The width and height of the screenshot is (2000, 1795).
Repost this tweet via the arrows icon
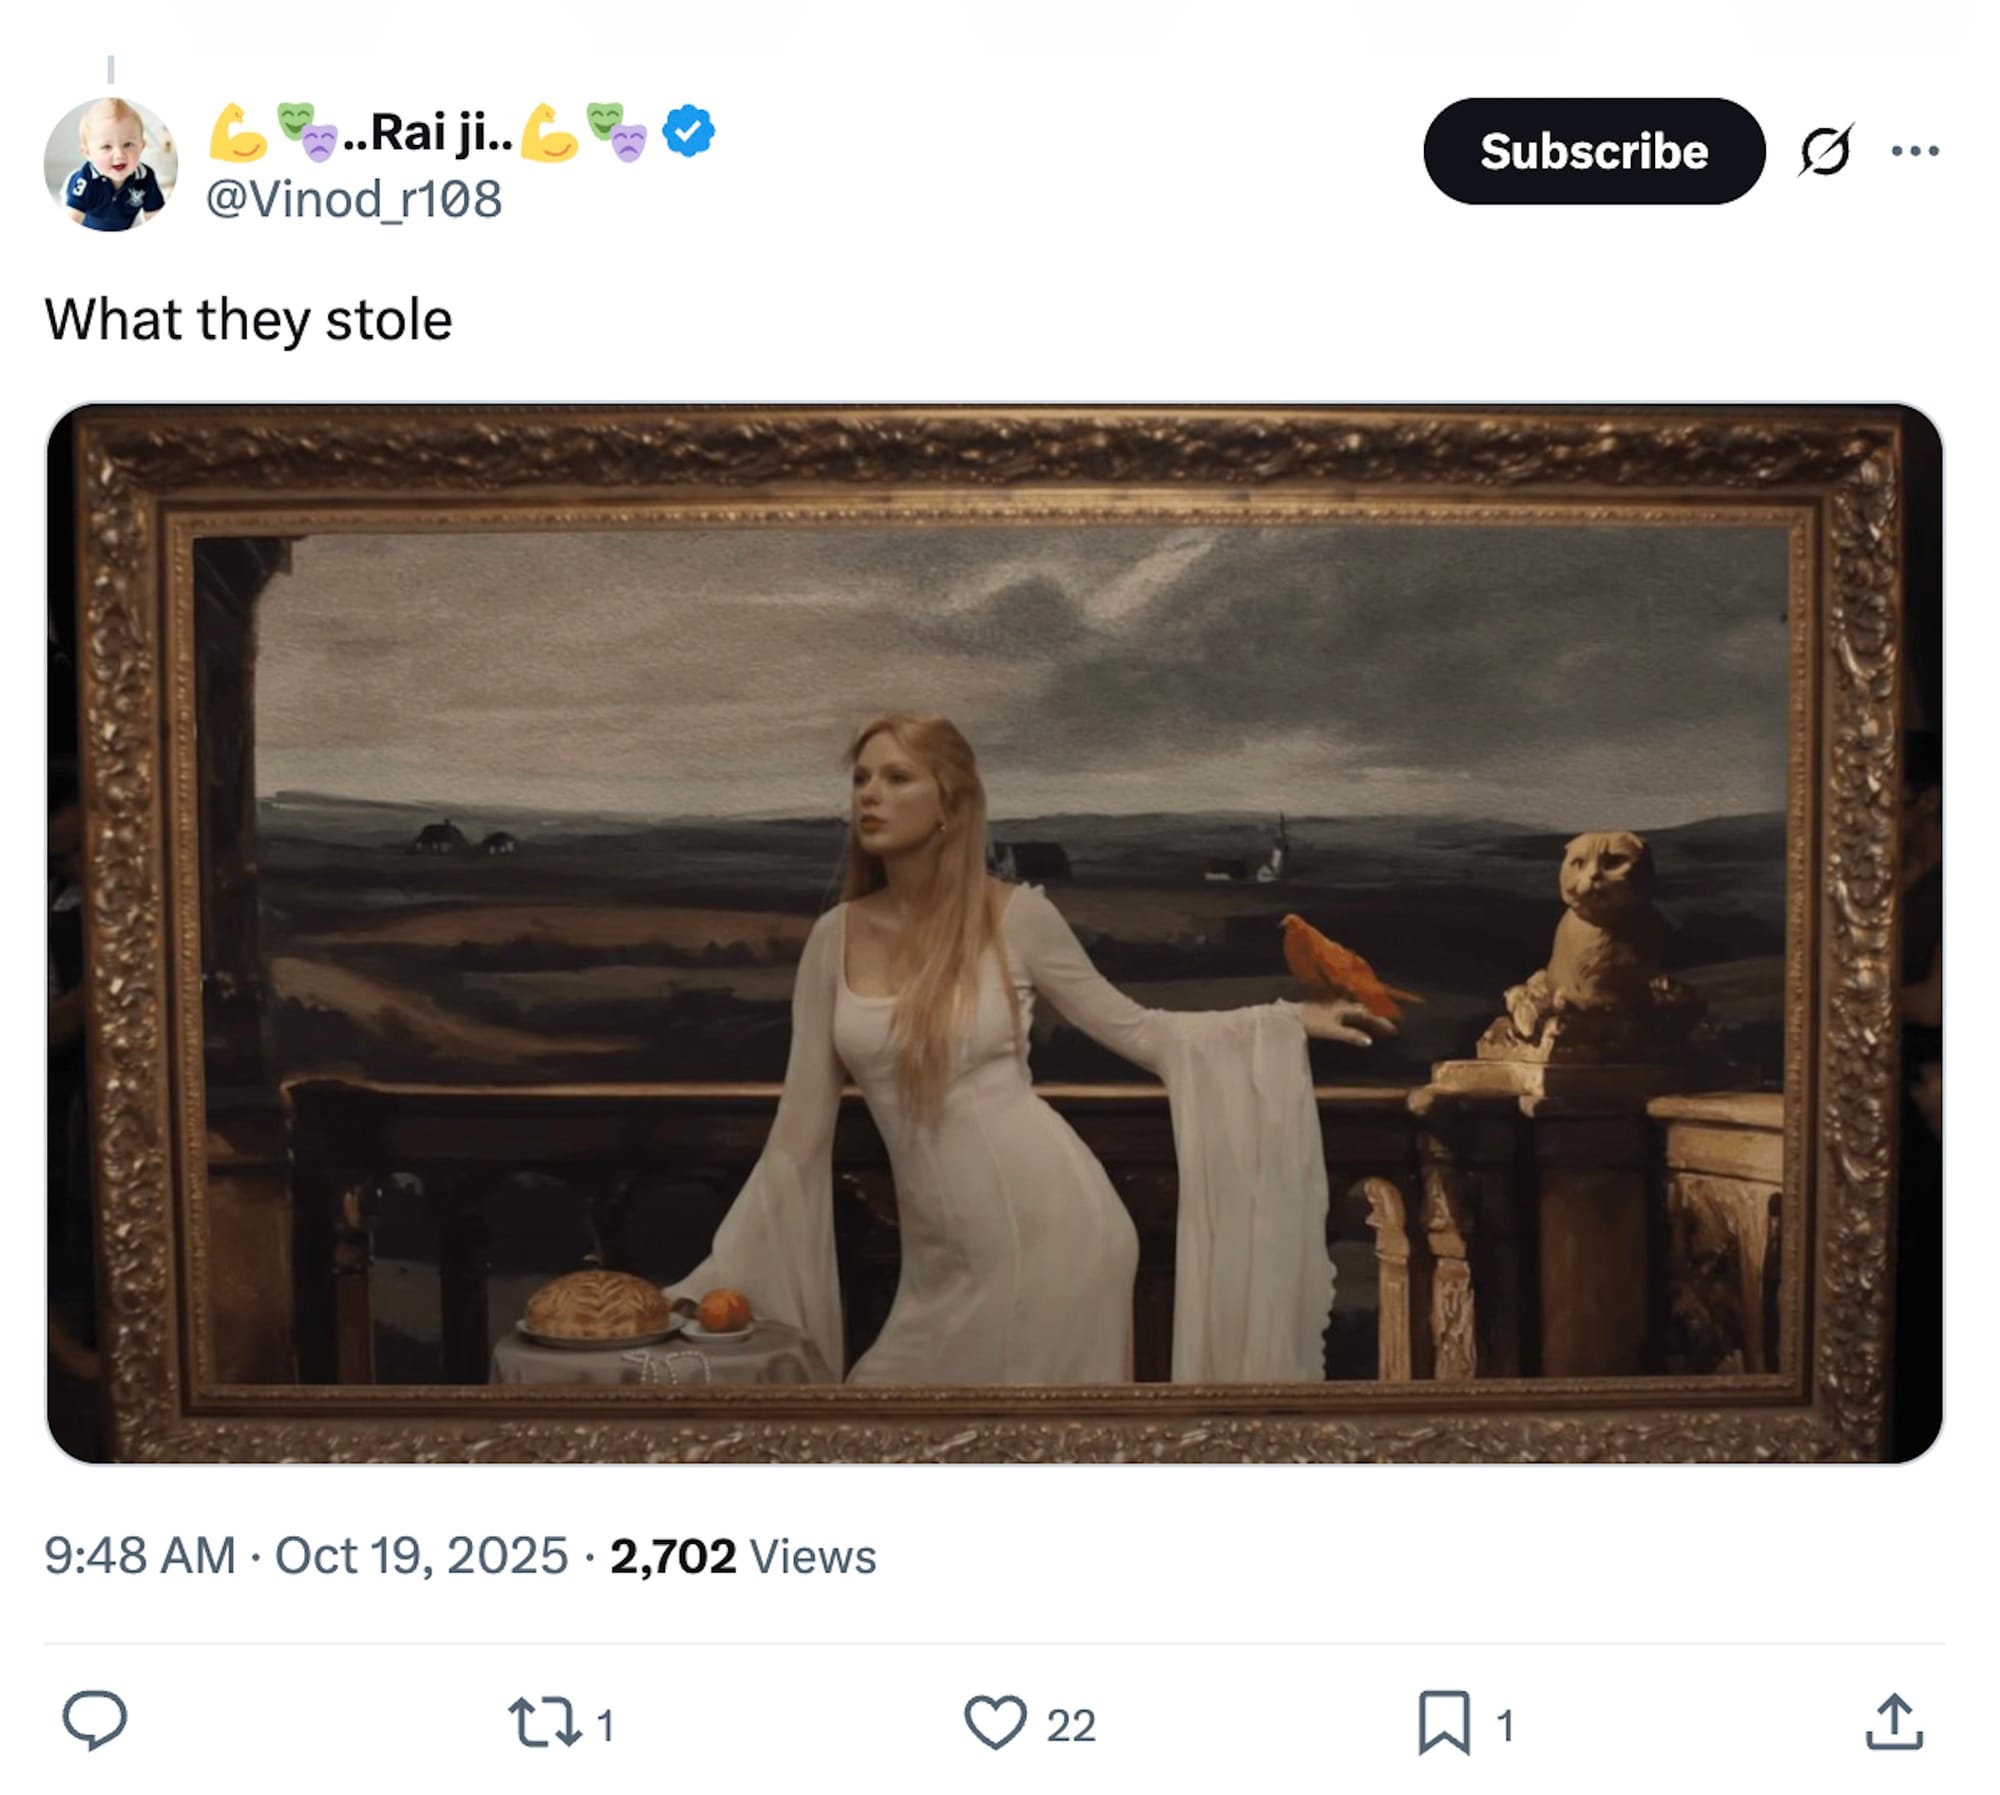pos(545,1722)
